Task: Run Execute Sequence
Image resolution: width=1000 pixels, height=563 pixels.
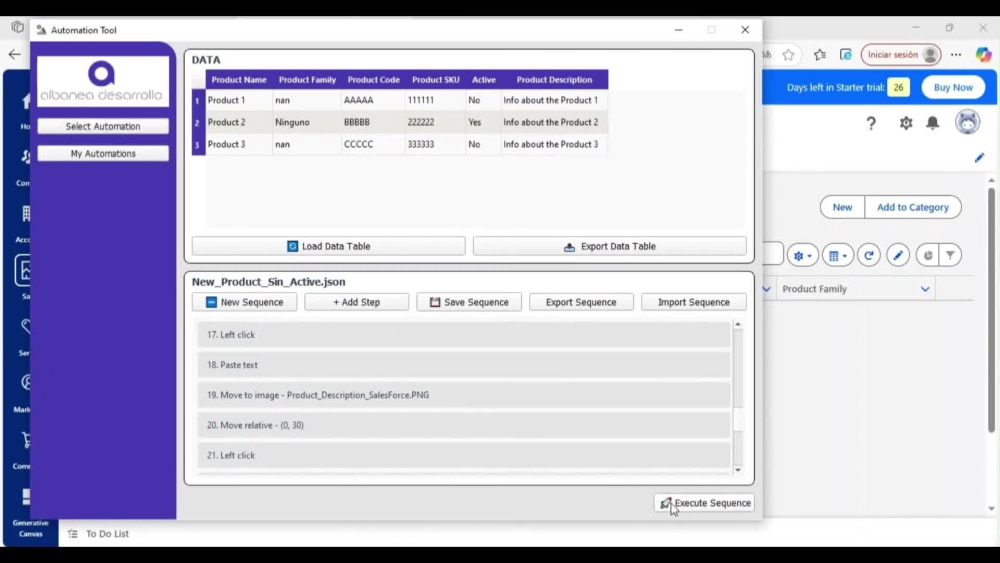Action: (705, 503)
